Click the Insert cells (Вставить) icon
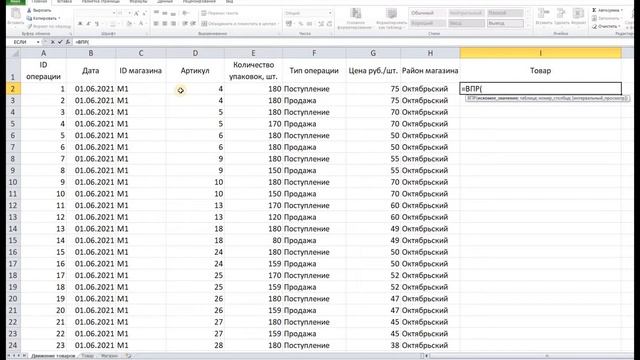640x360 pixels. [544, 13]
